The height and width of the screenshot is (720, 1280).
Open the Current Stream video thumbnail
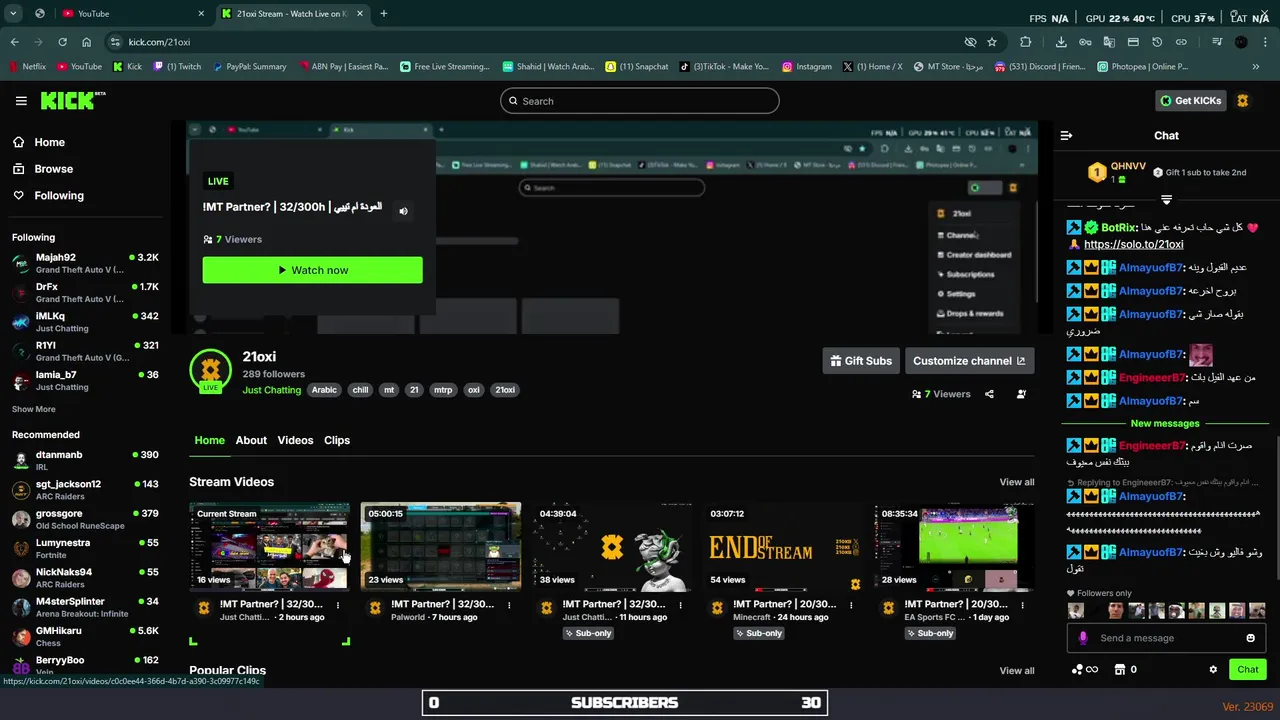pyautogui.click(x=270, y=546)
